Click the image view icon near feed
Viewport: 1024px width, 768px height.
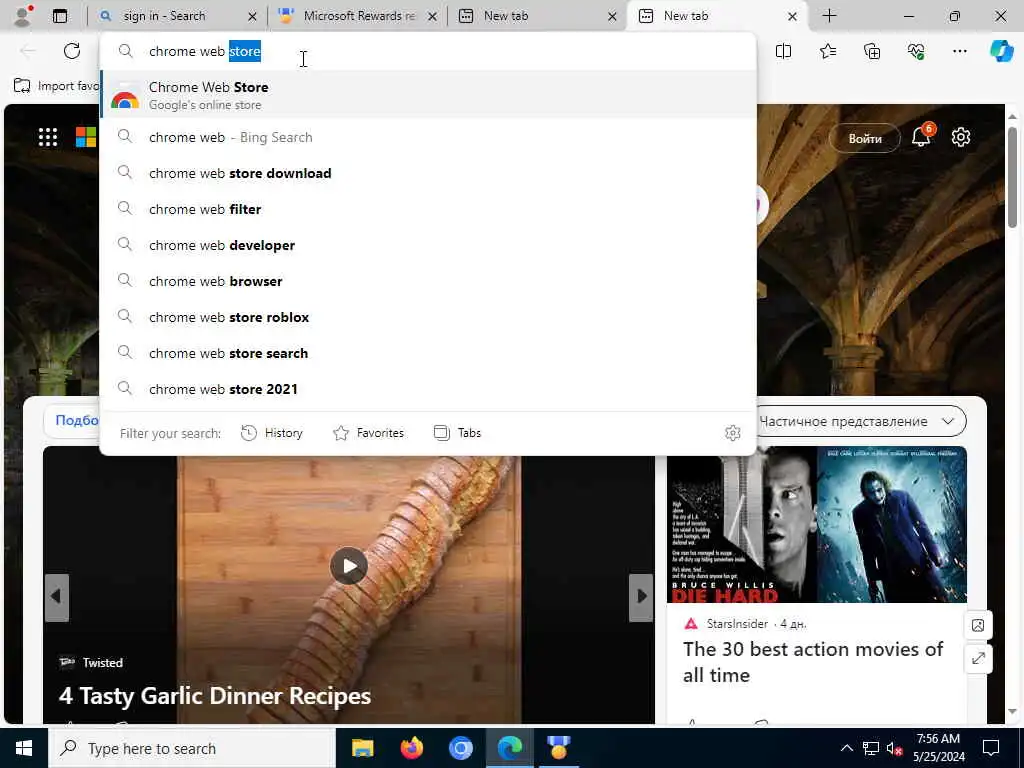(978, 626)
